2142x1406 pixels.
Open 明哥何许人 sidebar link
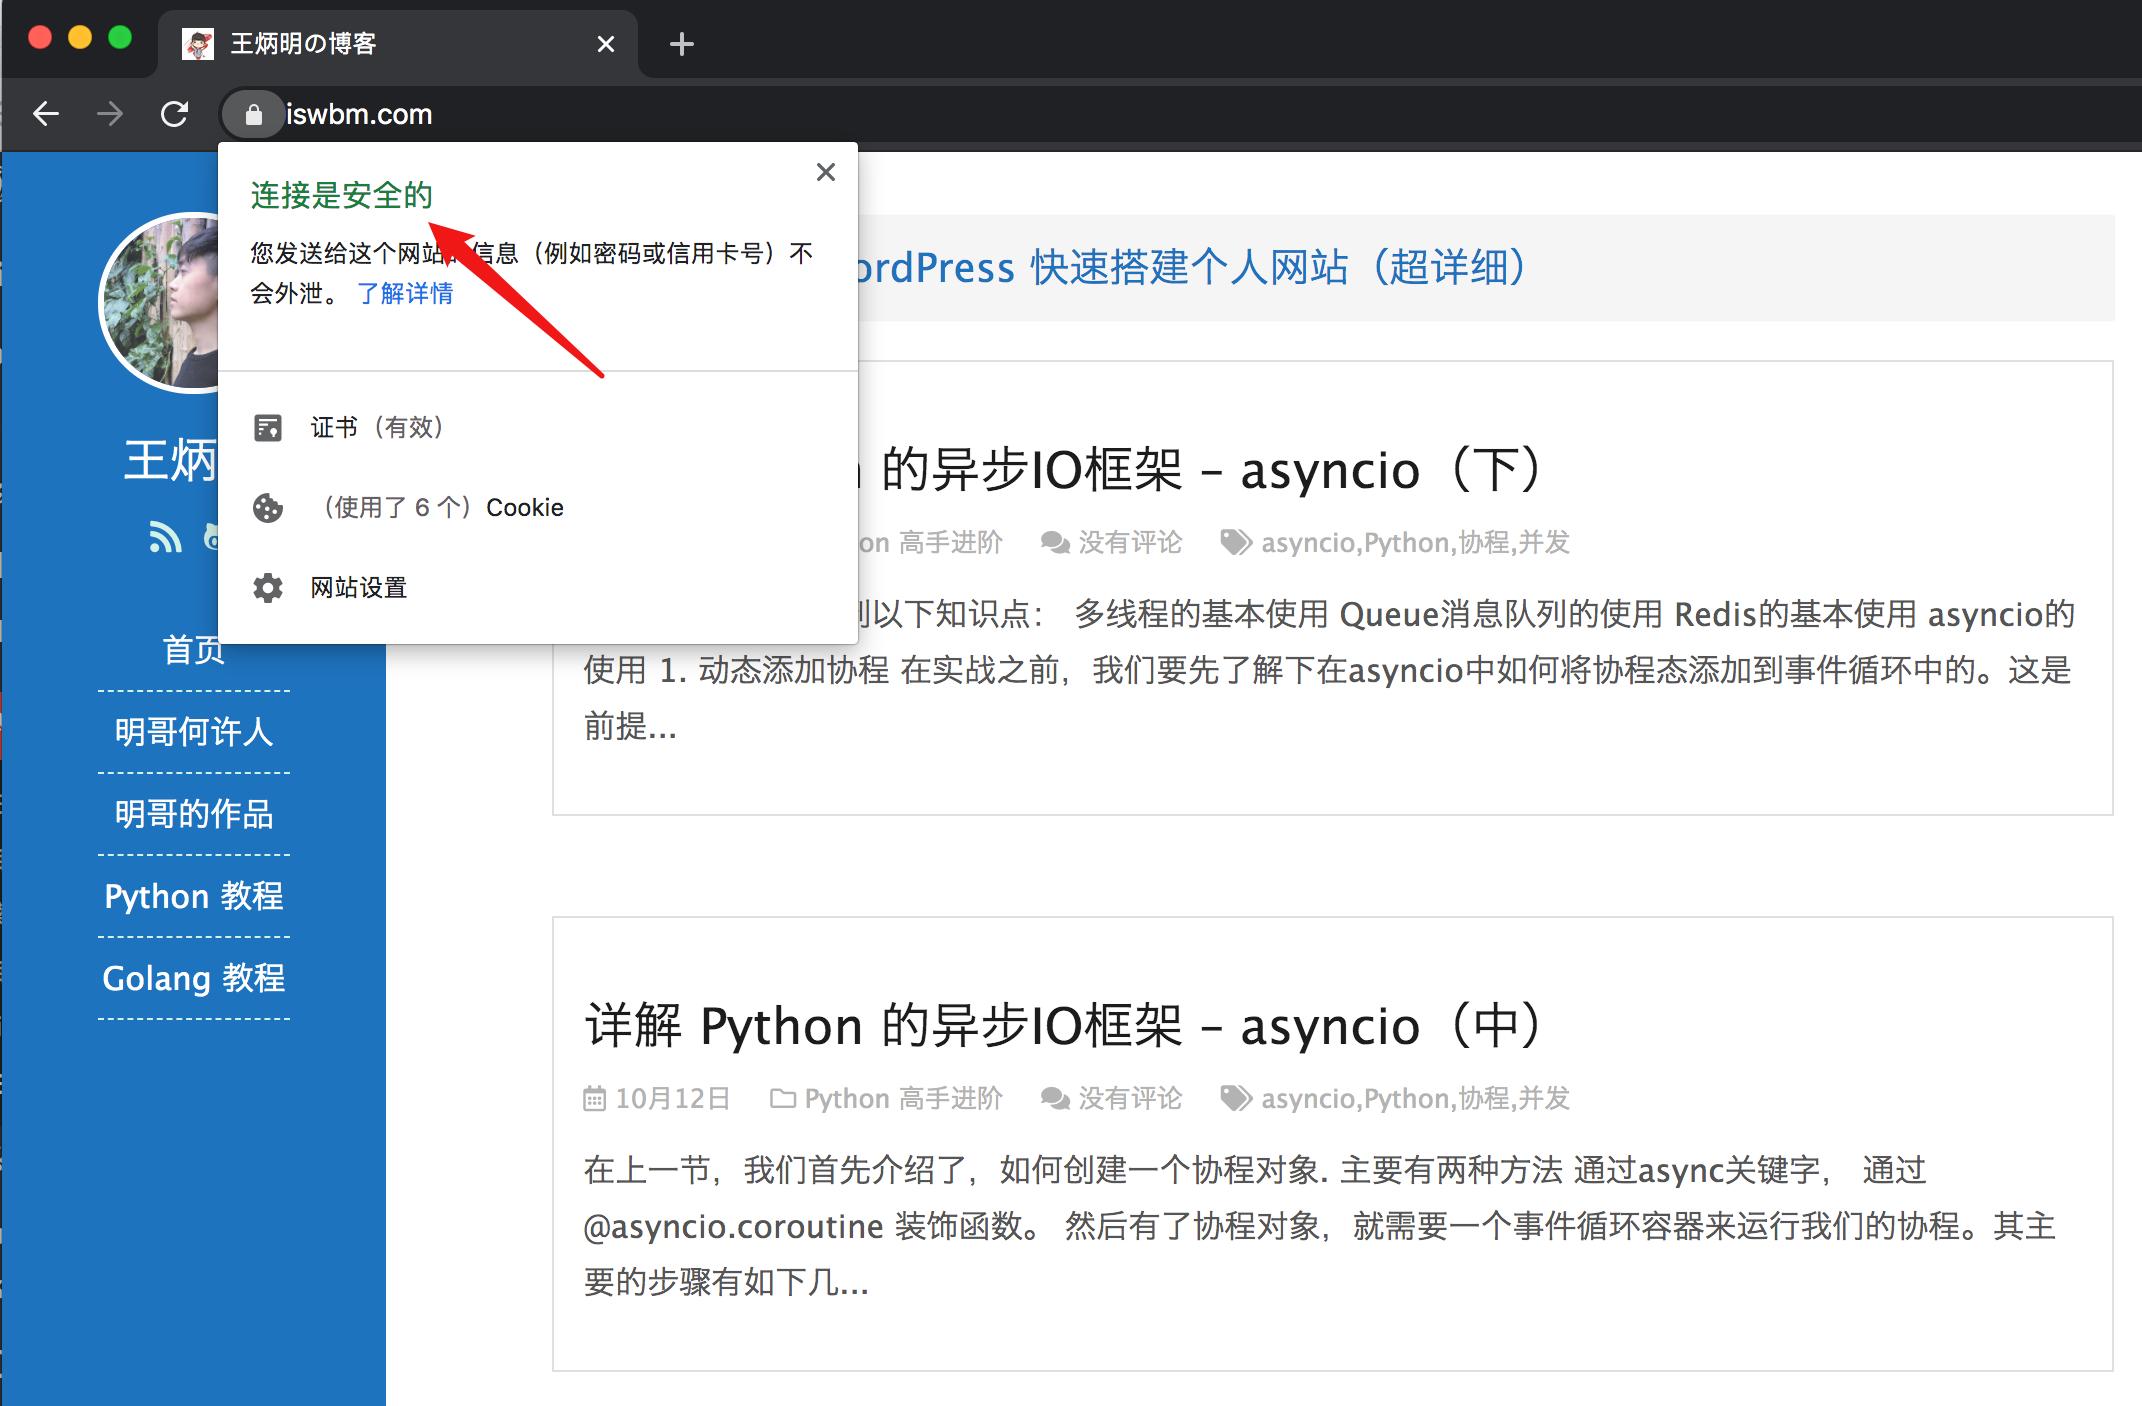tap(194, 732)
